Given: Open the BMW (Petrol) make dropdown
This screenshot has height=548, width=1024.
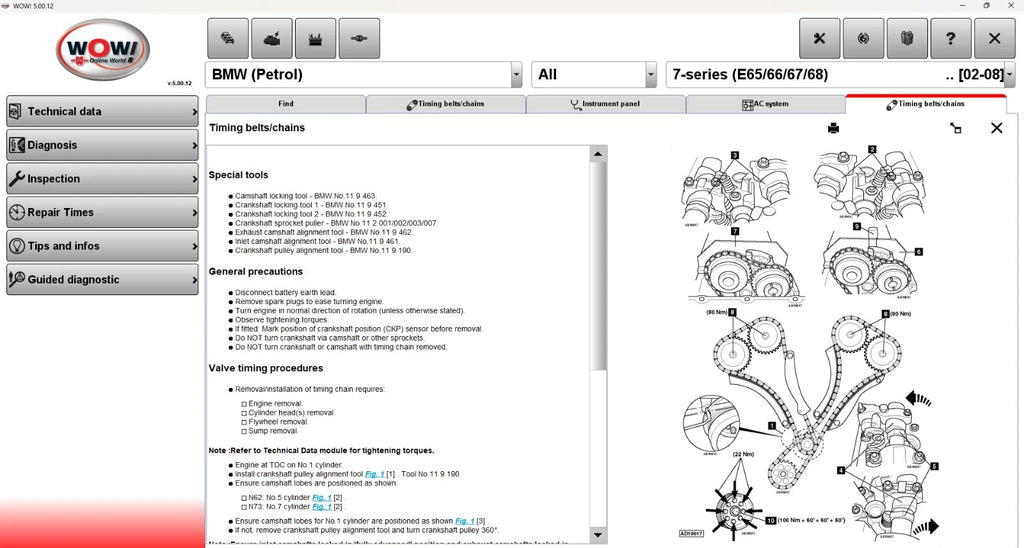Looking at the screenshot, I should pos(517,74).
